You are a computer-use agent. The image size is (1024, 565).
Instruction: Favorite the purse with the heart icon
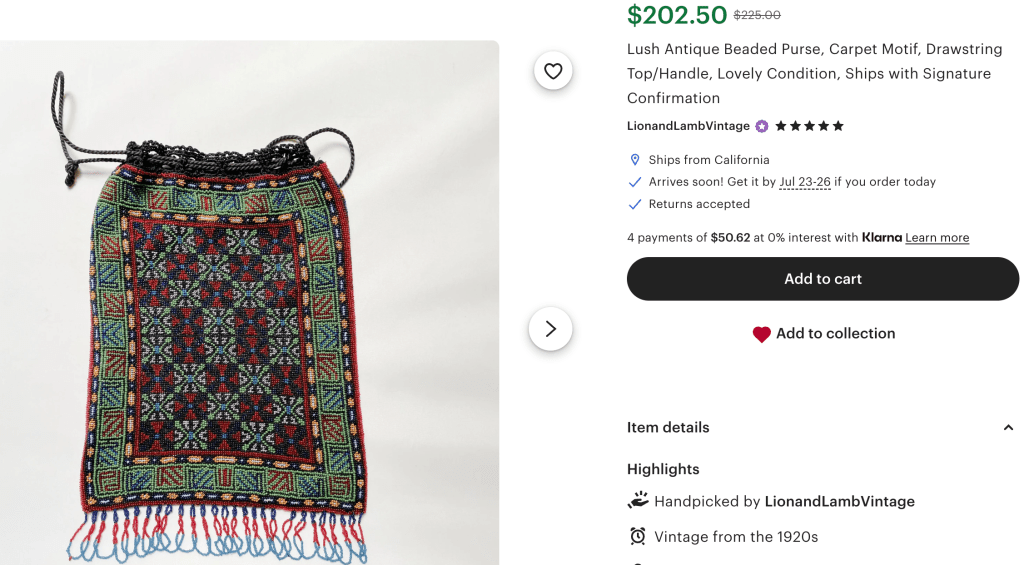pos(553,71)
